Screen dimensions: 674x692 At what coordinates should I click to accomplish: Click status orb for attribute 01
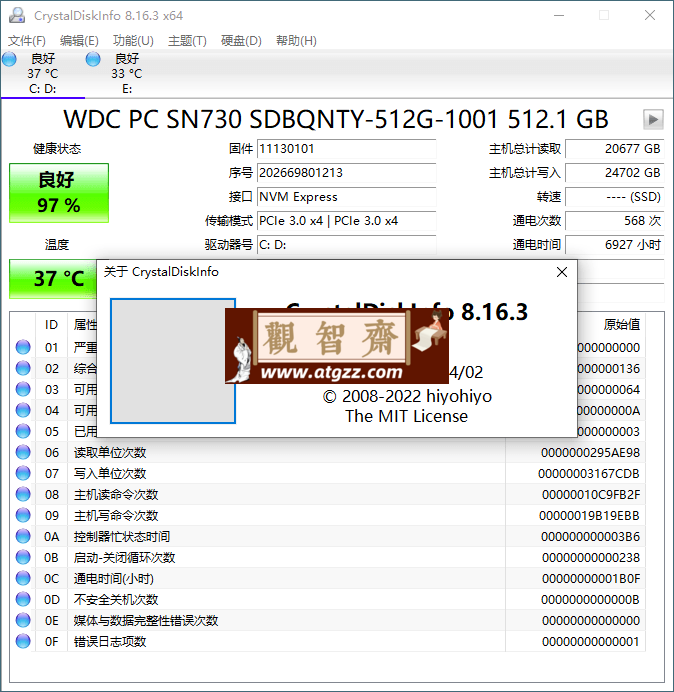point(23,347)
